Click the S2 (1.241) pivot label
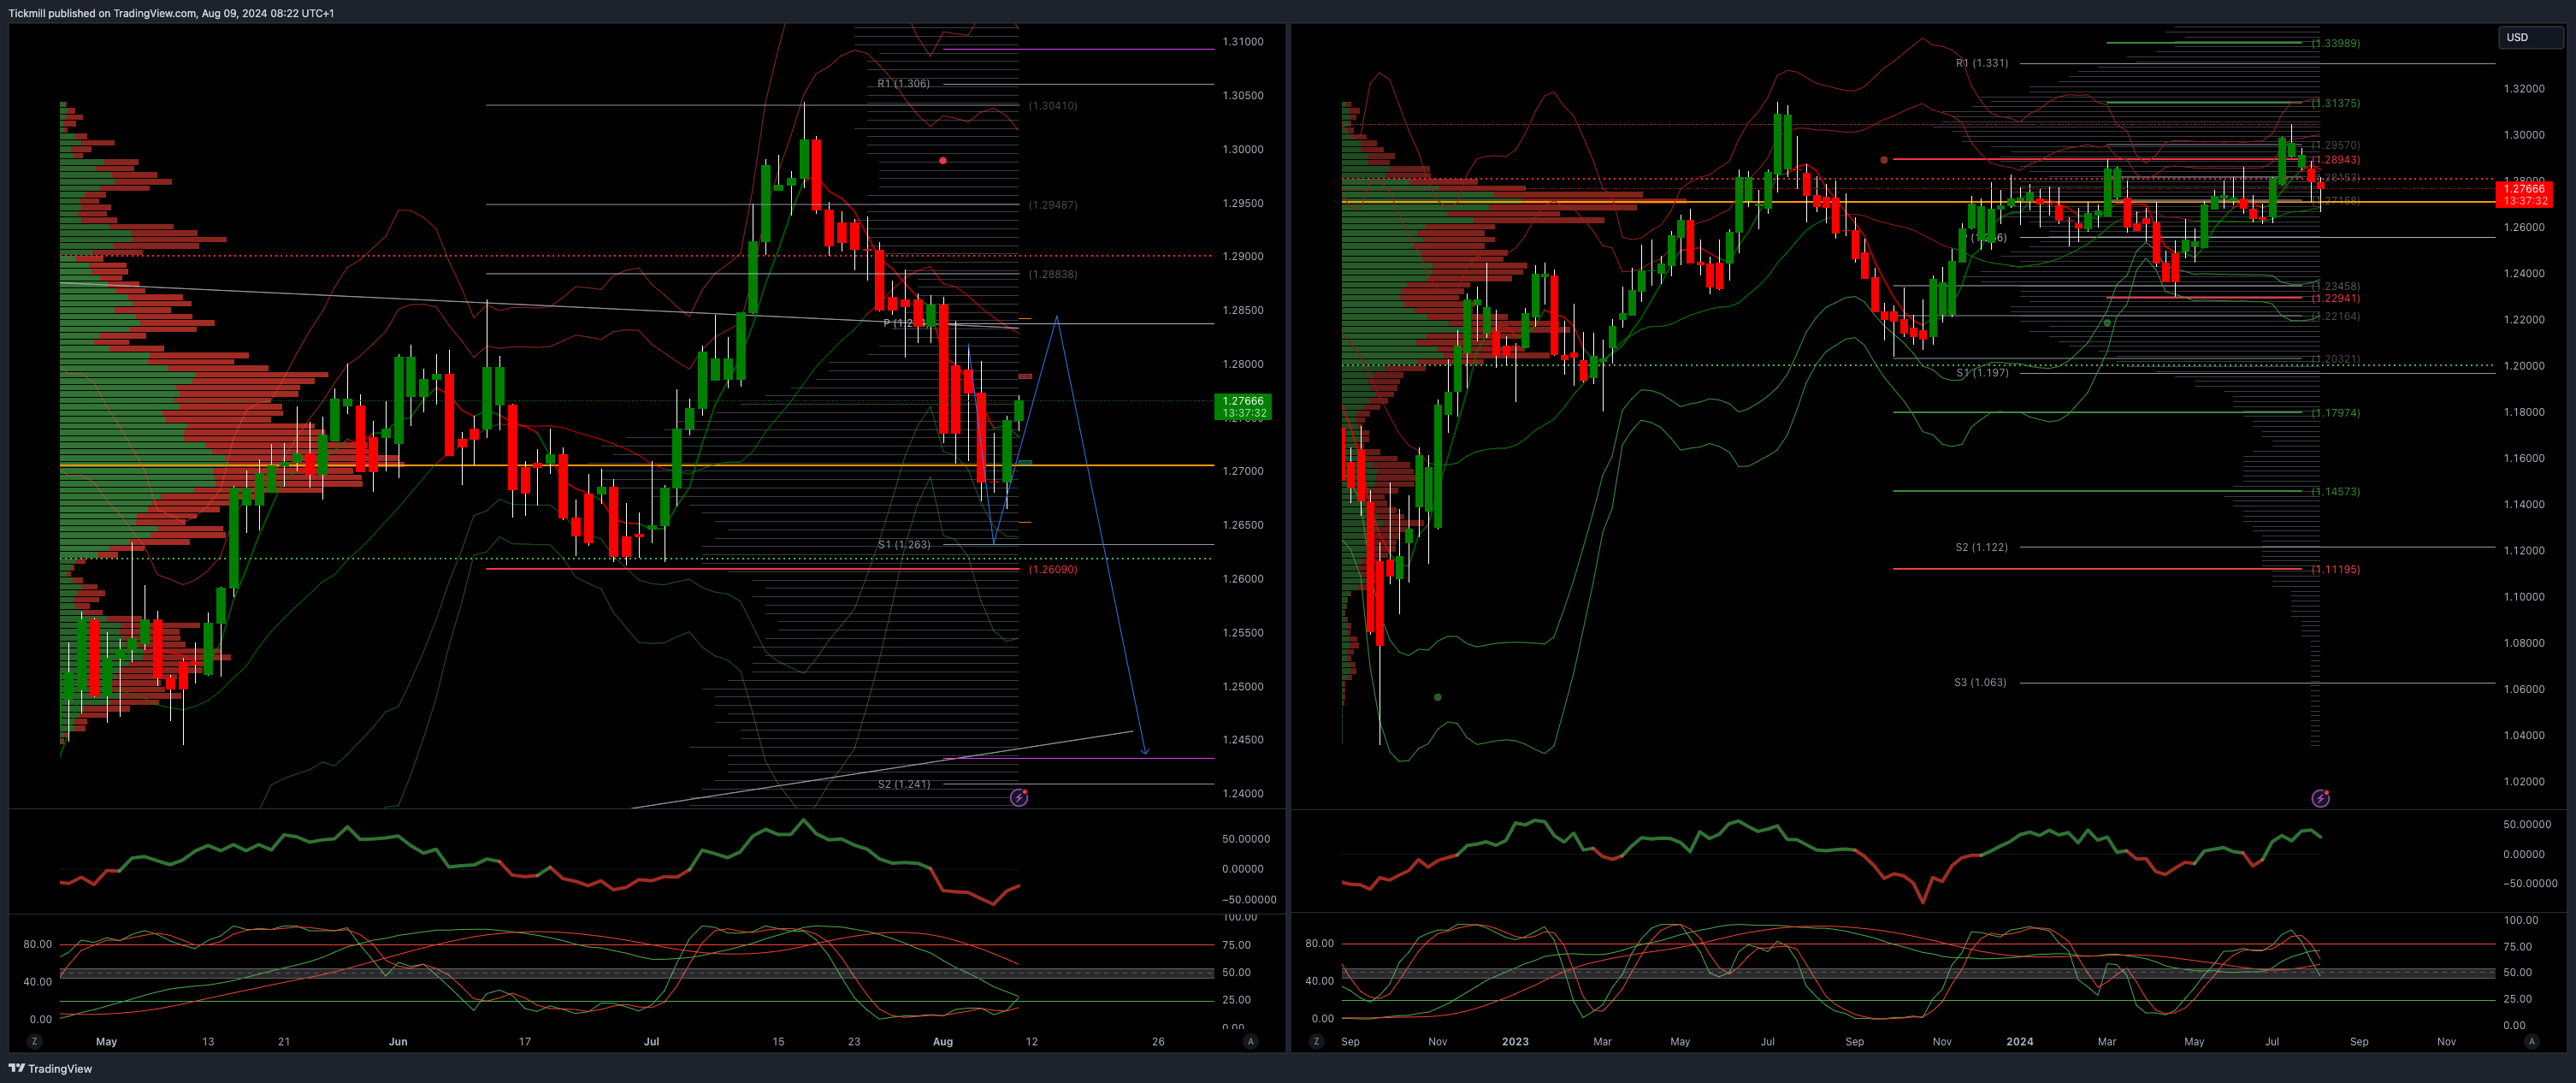 coord(904,784)
